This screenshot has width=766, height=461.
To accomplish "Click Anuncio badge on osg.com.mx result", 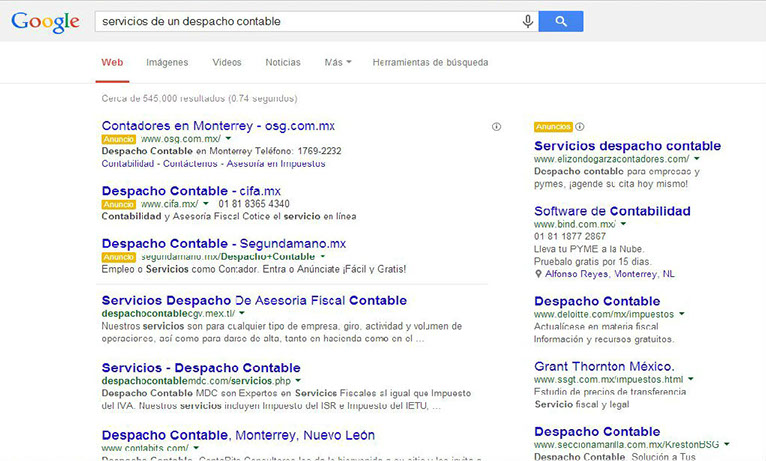I will click(119, 139).
